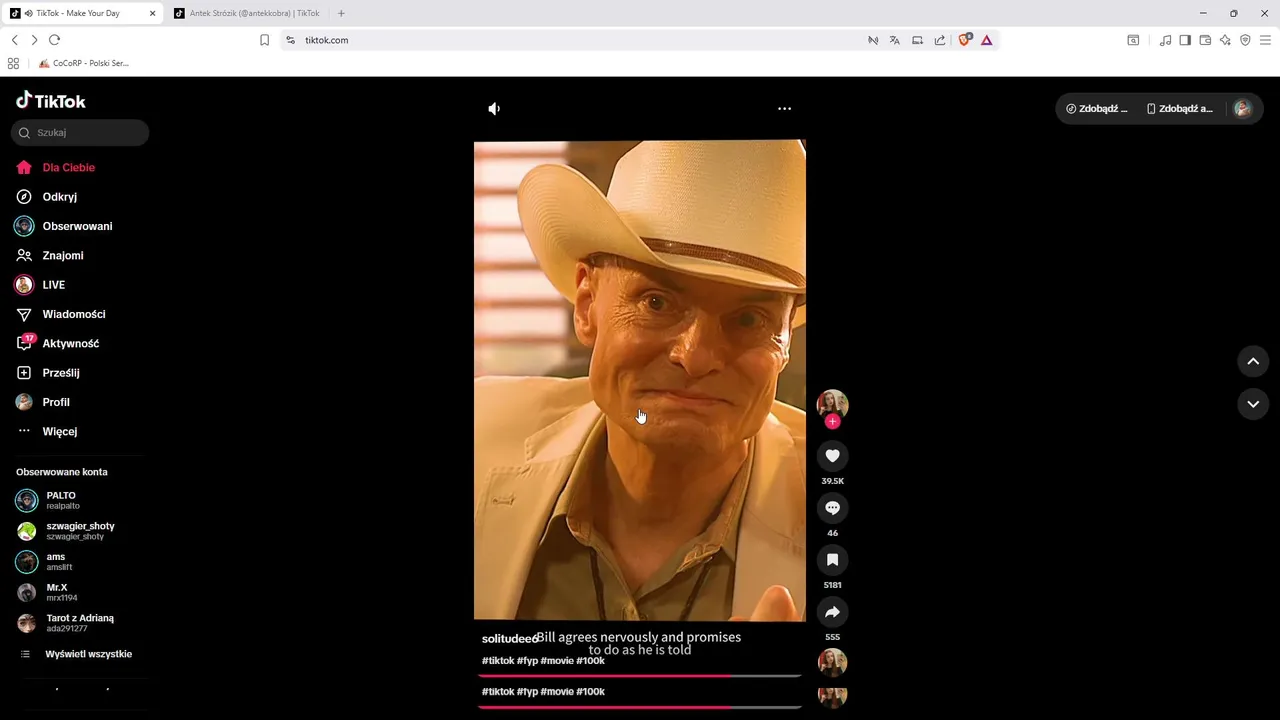Open the top-right profile avatar menu
This screenshot has width=1280, height=720.
tap(1242, 109)
